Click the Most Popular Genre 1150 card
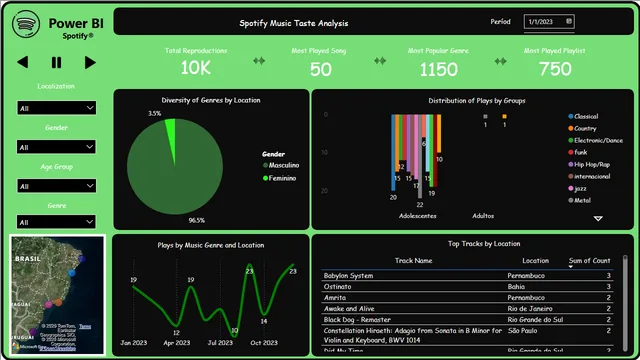The image size is (640, 360). coord(438,62)
